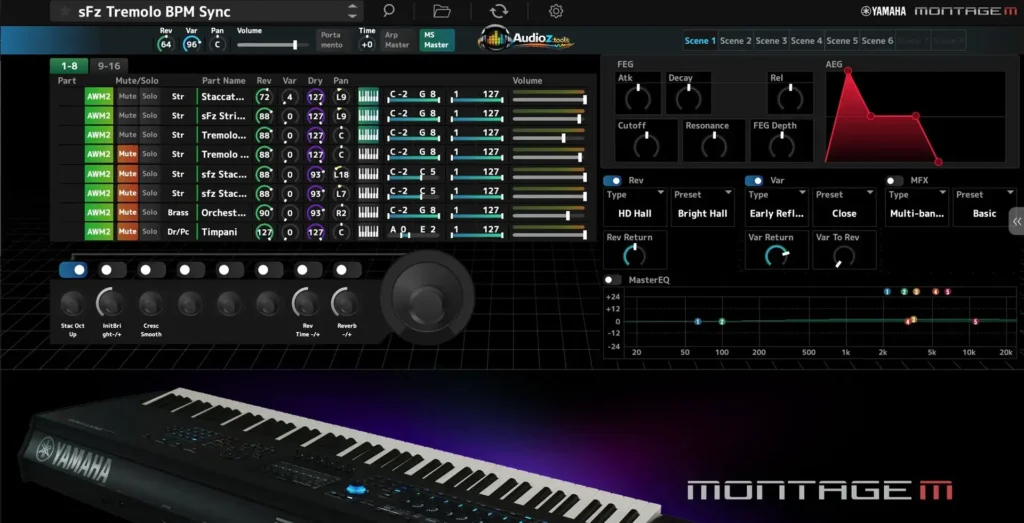Open the performance search magnifier icon

(389, 10)
